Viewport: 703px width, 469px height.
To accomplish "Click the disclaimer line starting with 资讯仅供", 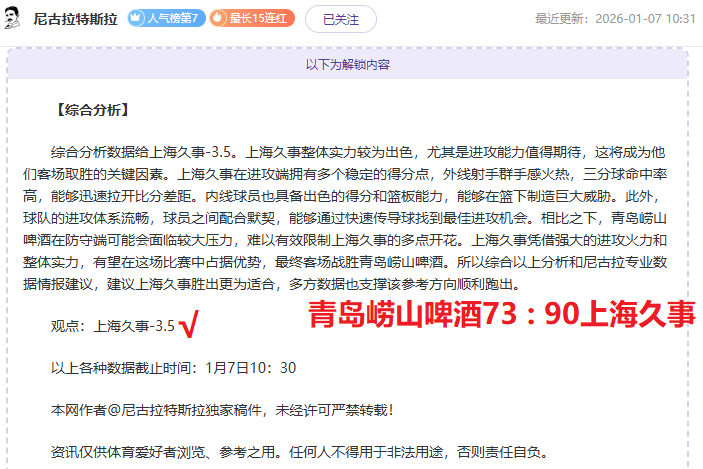I will [300, 451].
